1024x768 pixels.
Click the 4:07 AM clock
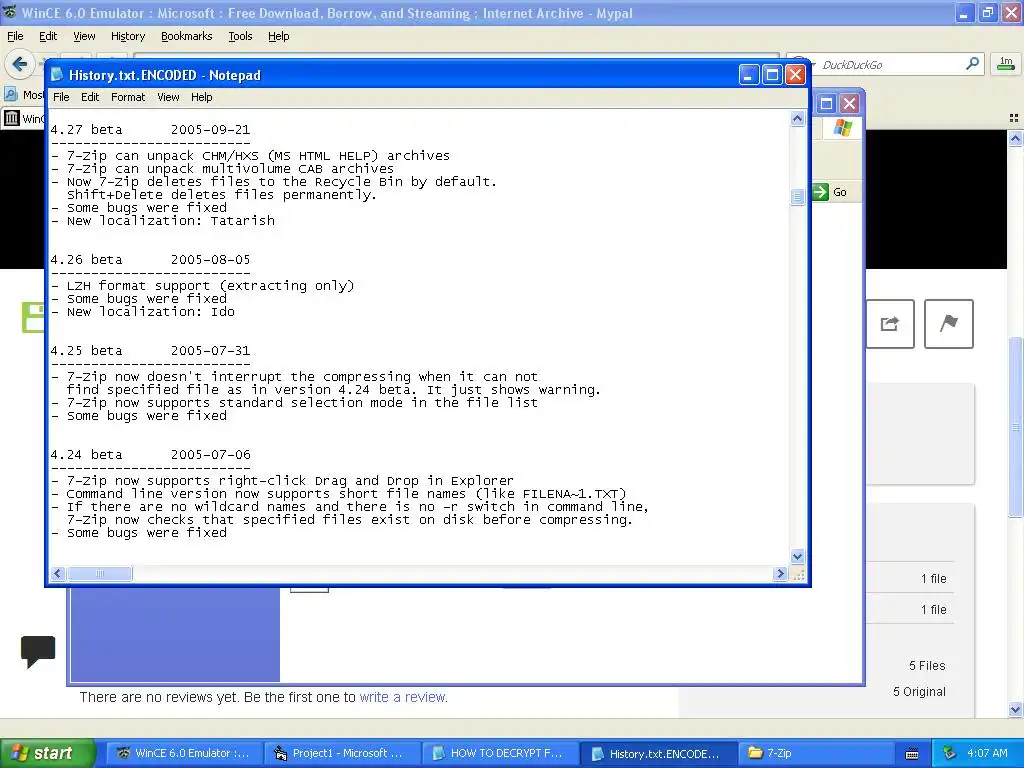(x=987, y=753)
